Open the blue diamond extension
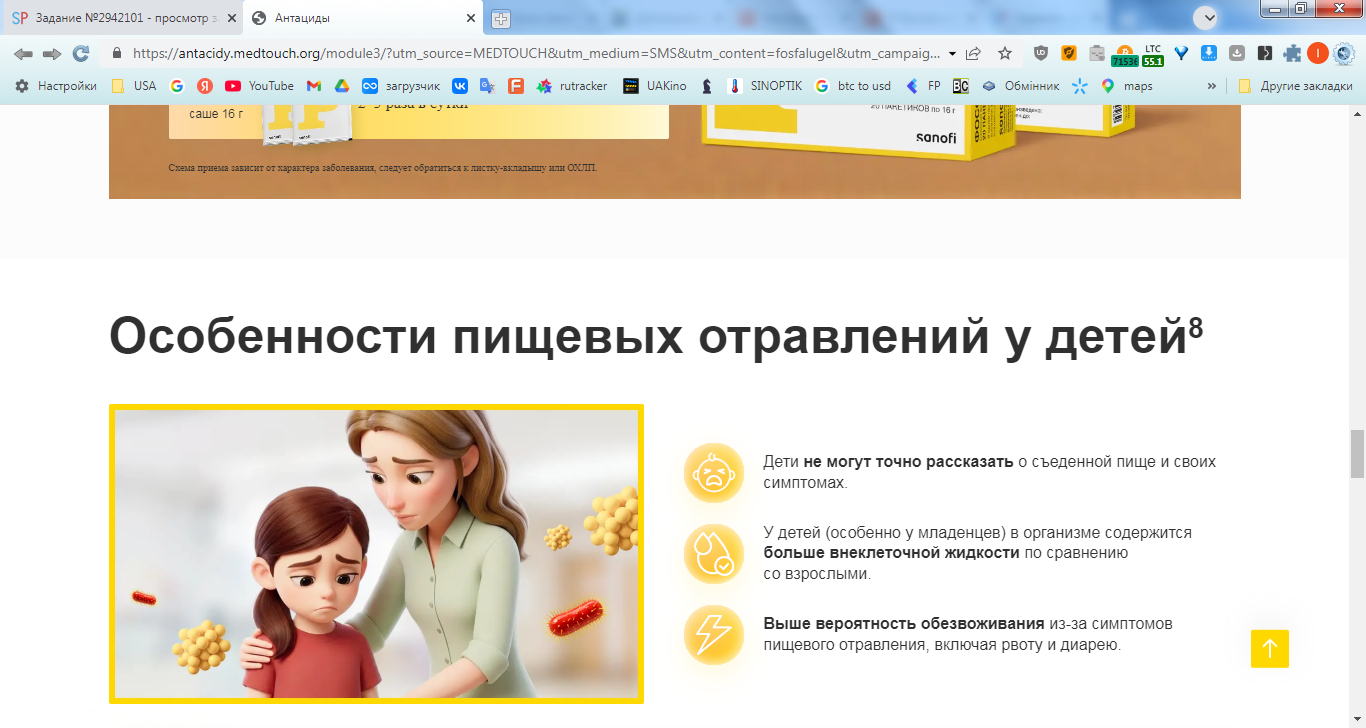The height and width of the screenshot is (728, 1366). click(x=1181, y=54)
